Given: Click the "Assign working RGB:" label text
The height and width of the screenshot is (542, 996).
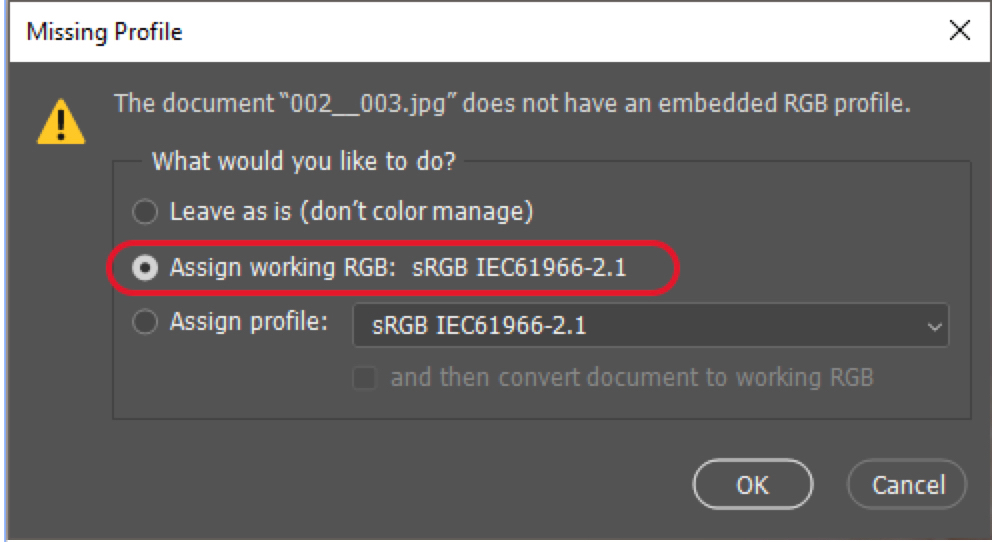Looking at the screenshot, I should click(x=283, y=268).
